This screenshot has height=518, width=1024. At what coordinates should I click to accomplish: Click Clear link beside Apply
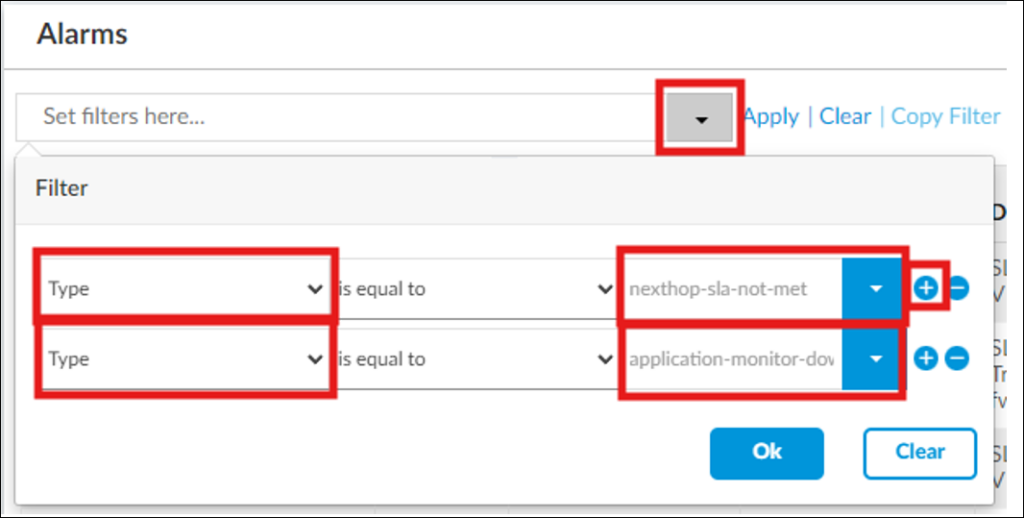coord(845,116)
